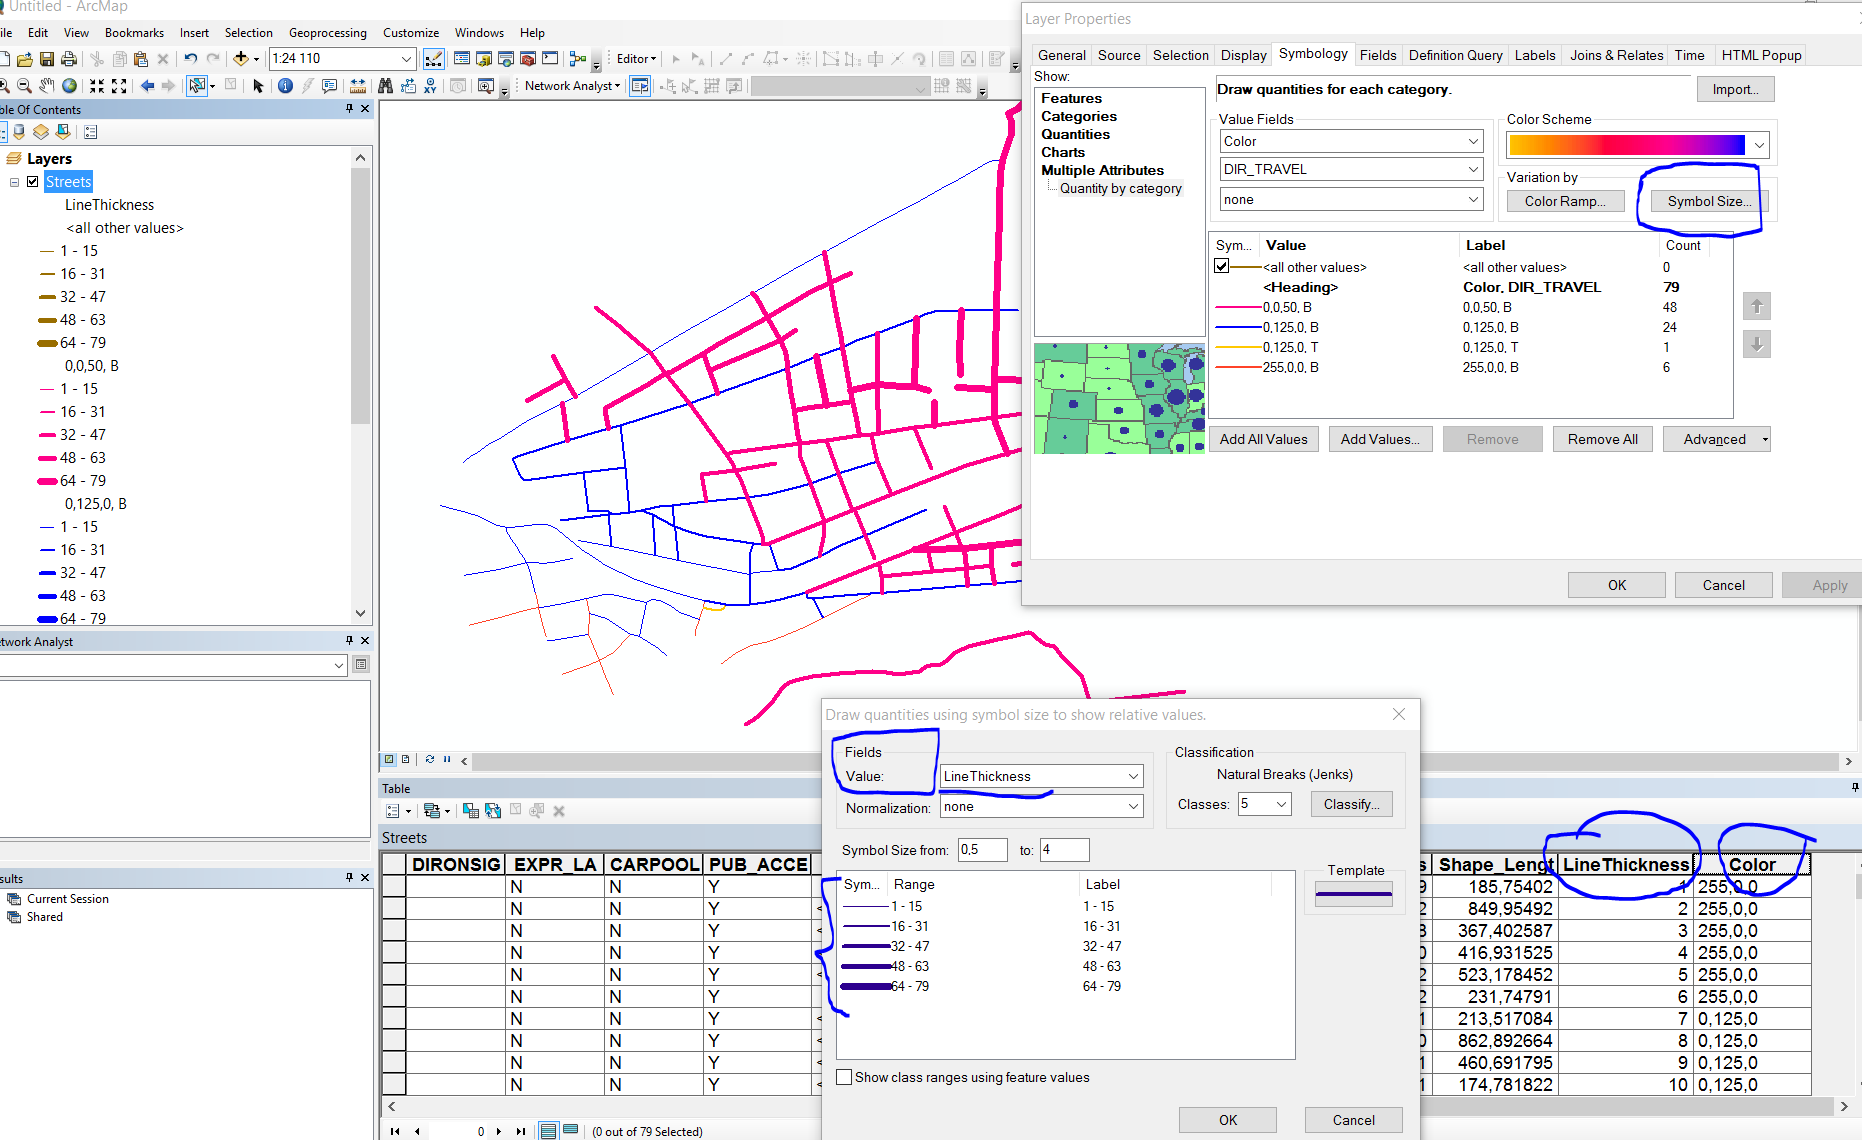
Task: Click Switch Selection icon in Table window
Action: pos(493,811)
